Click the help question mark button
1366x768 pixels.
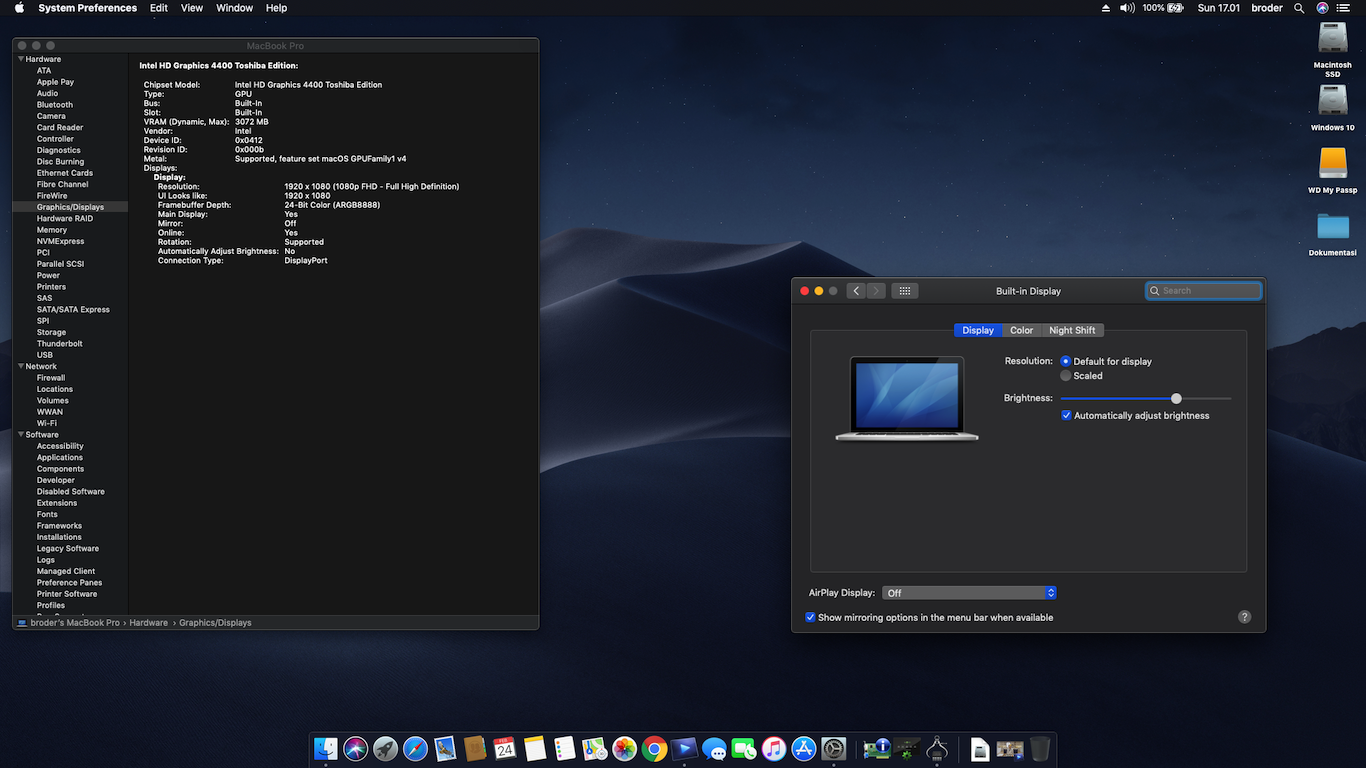tap(1245, 617)
